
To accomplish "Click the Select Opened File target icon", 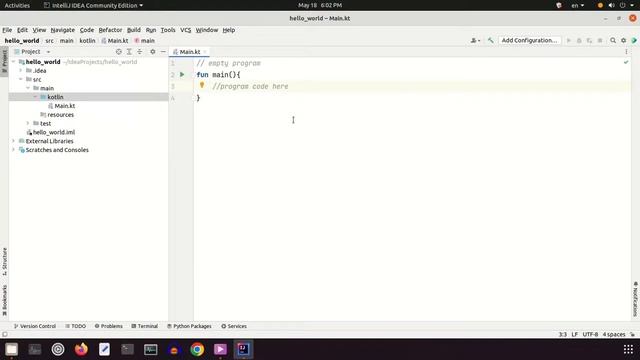I will pyautogui.click(x=118, y=52).
